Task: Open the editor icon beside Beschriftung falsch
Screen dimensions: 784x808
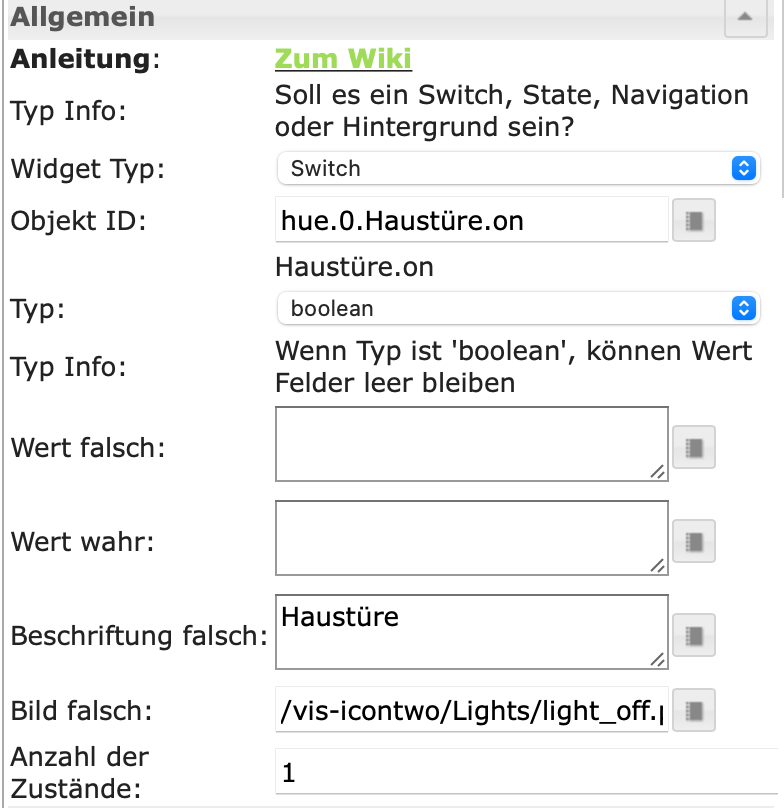Action: 694,635
